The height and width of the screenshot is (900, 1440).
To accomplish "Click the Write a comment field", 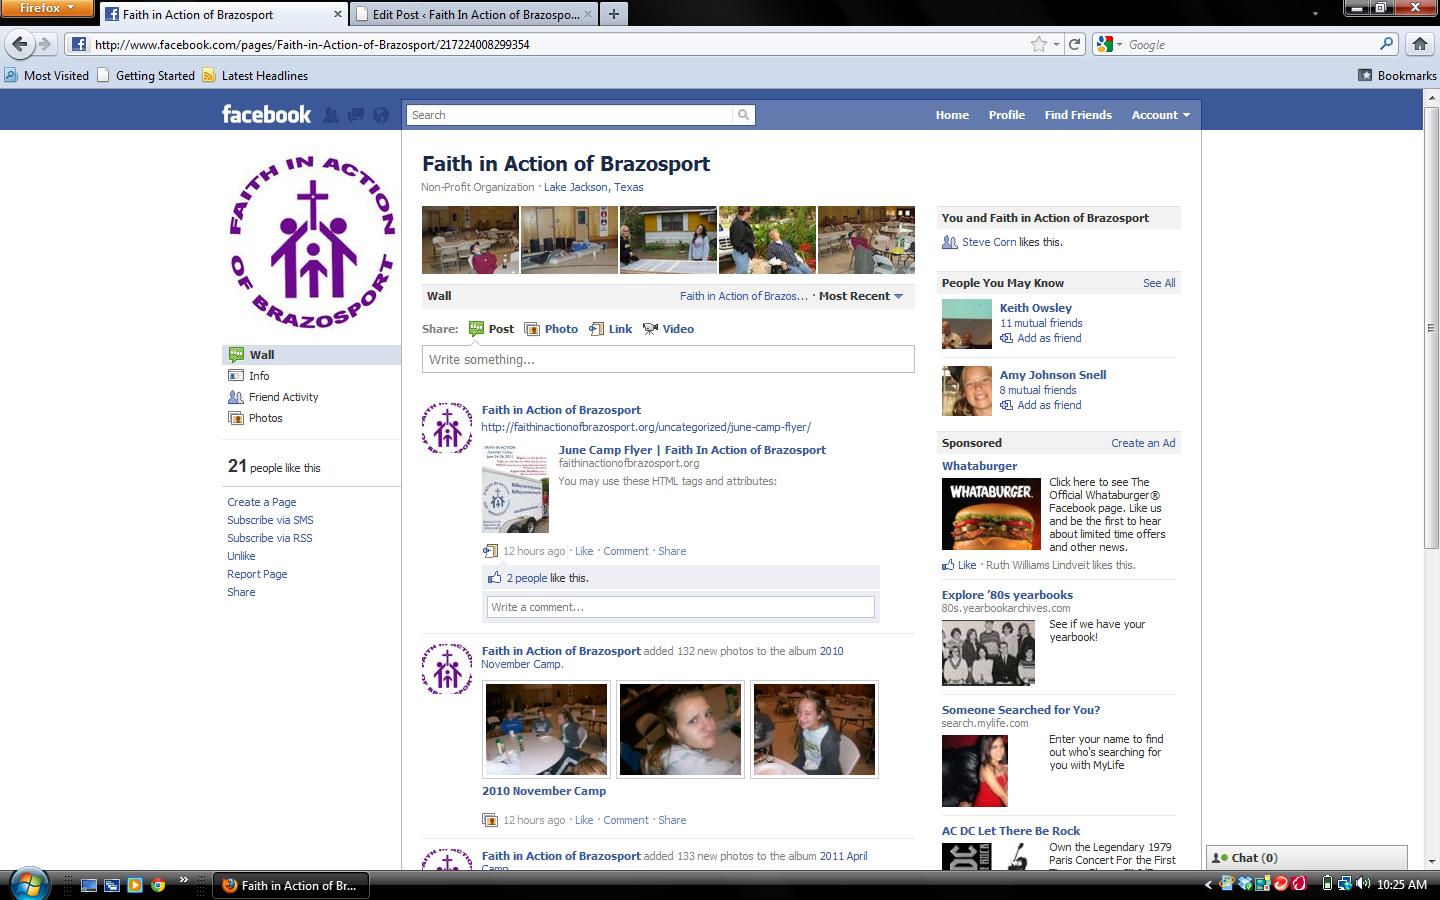I will (x=681, y=607).
